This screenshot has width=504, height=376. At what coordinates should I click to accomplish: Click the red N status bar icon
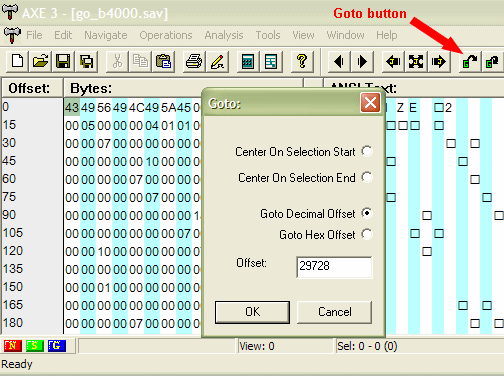pyautogui.click(x=12, y=346)
